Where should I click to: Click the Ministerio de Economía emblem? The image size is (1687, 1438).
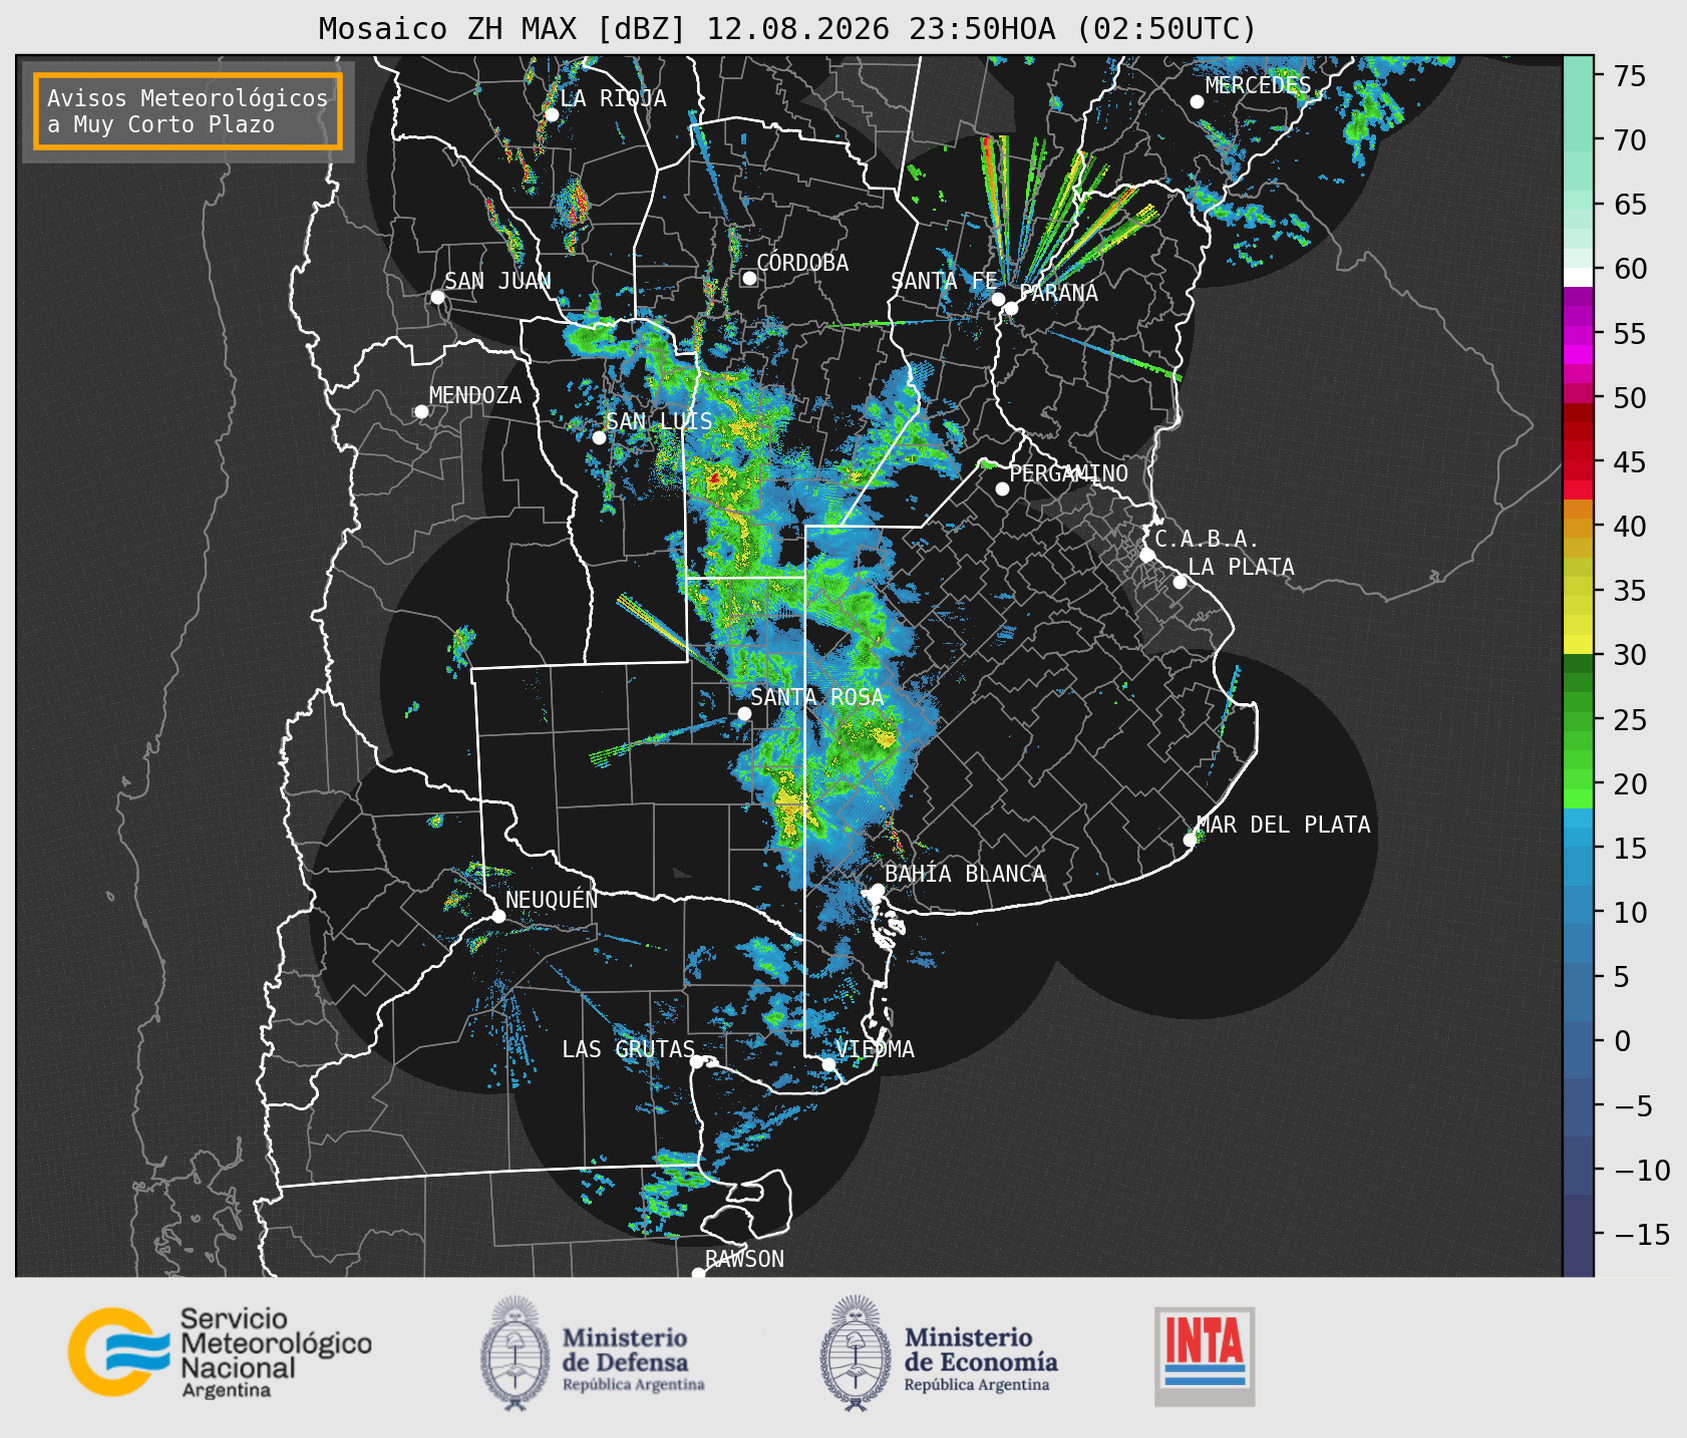855,1353
